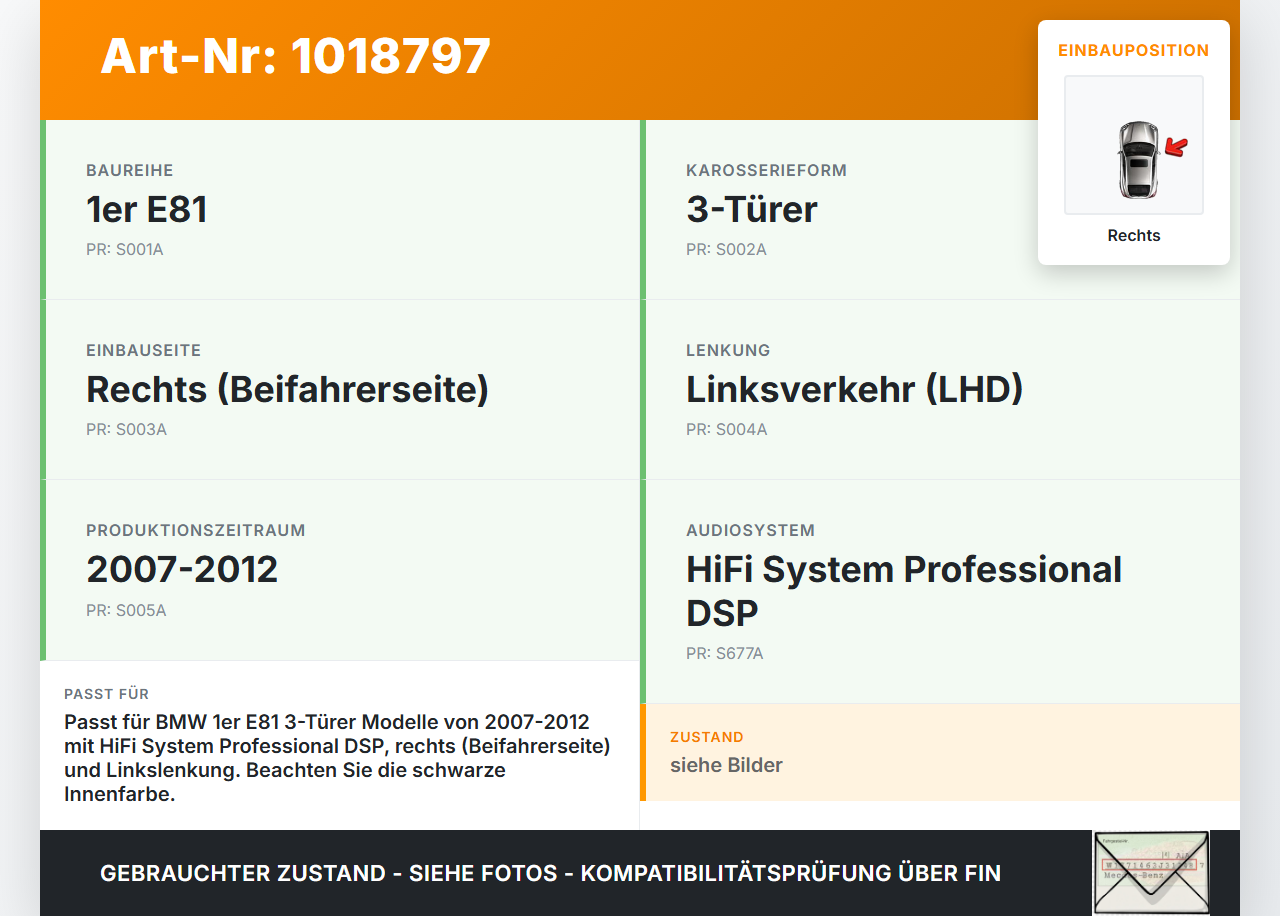Click the PR: S001A code
The height and width of the screenshot is (916, 1280).
[x=125, y=250]
